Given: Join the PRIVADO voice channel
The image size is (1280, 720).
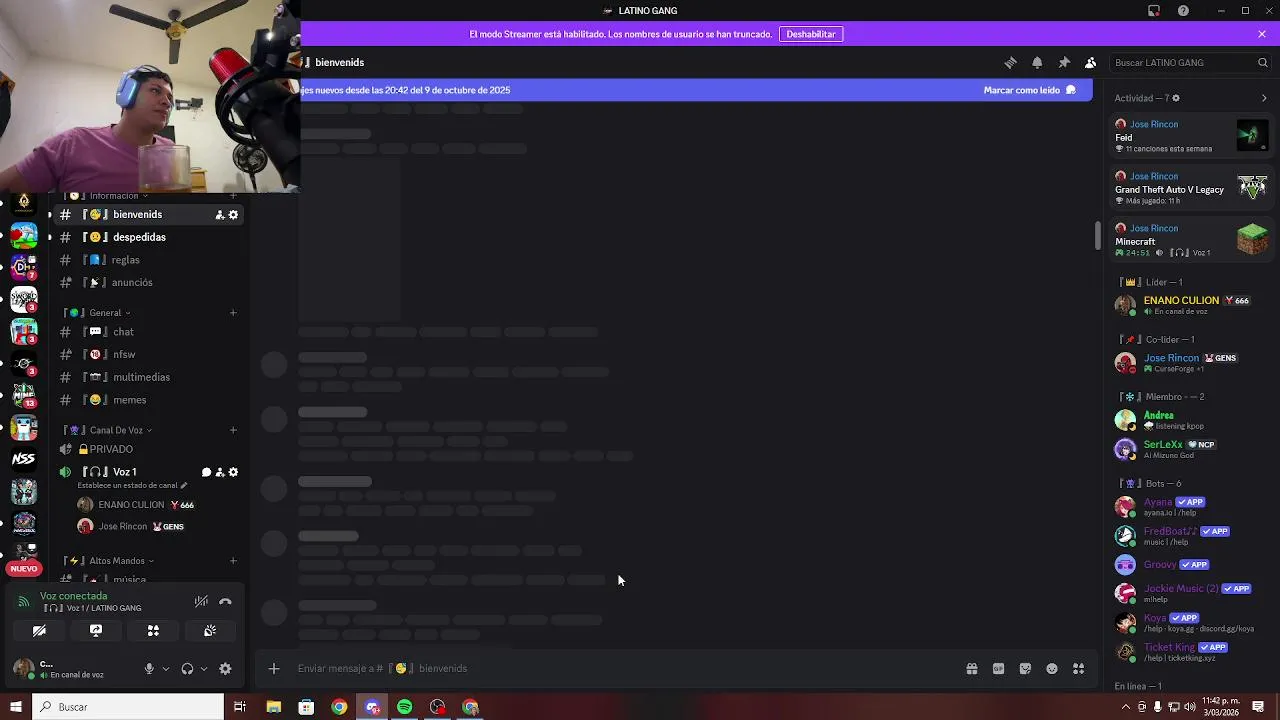Looking at the screenshot, I should tap(150, 449).
